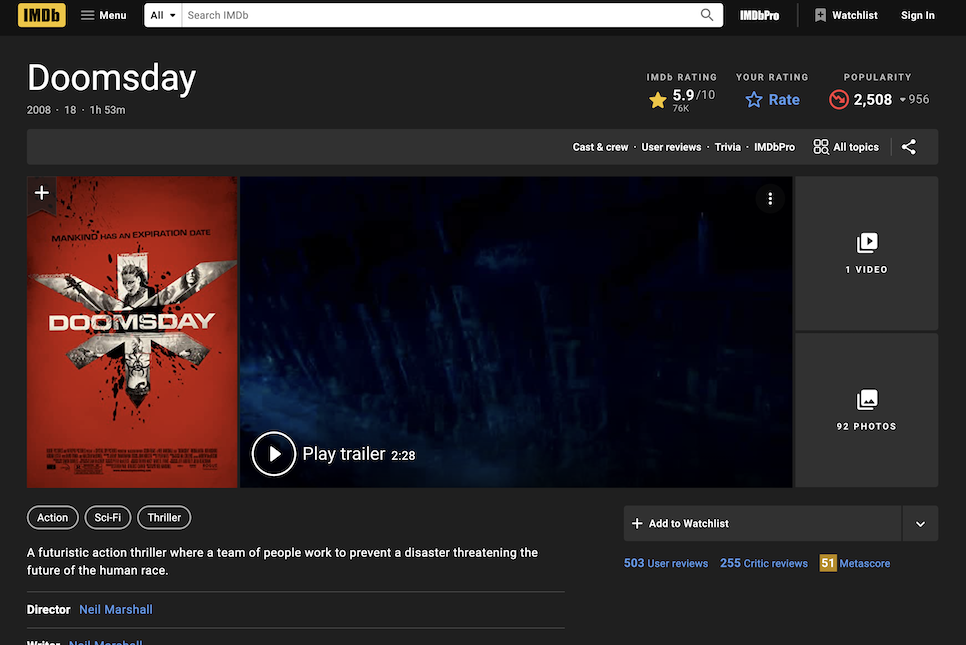
Task: Click the Play trailer 2:28 label
Action: tap(359, 455)
